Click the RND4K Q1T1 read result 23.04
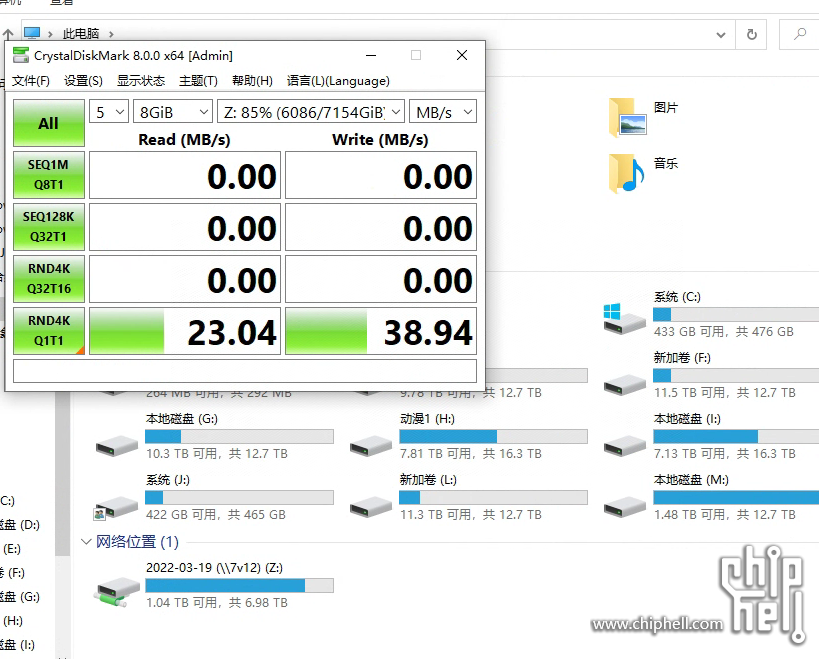Image resolution: width=819 pixels, height=659 pixels. tap(185, 331)
